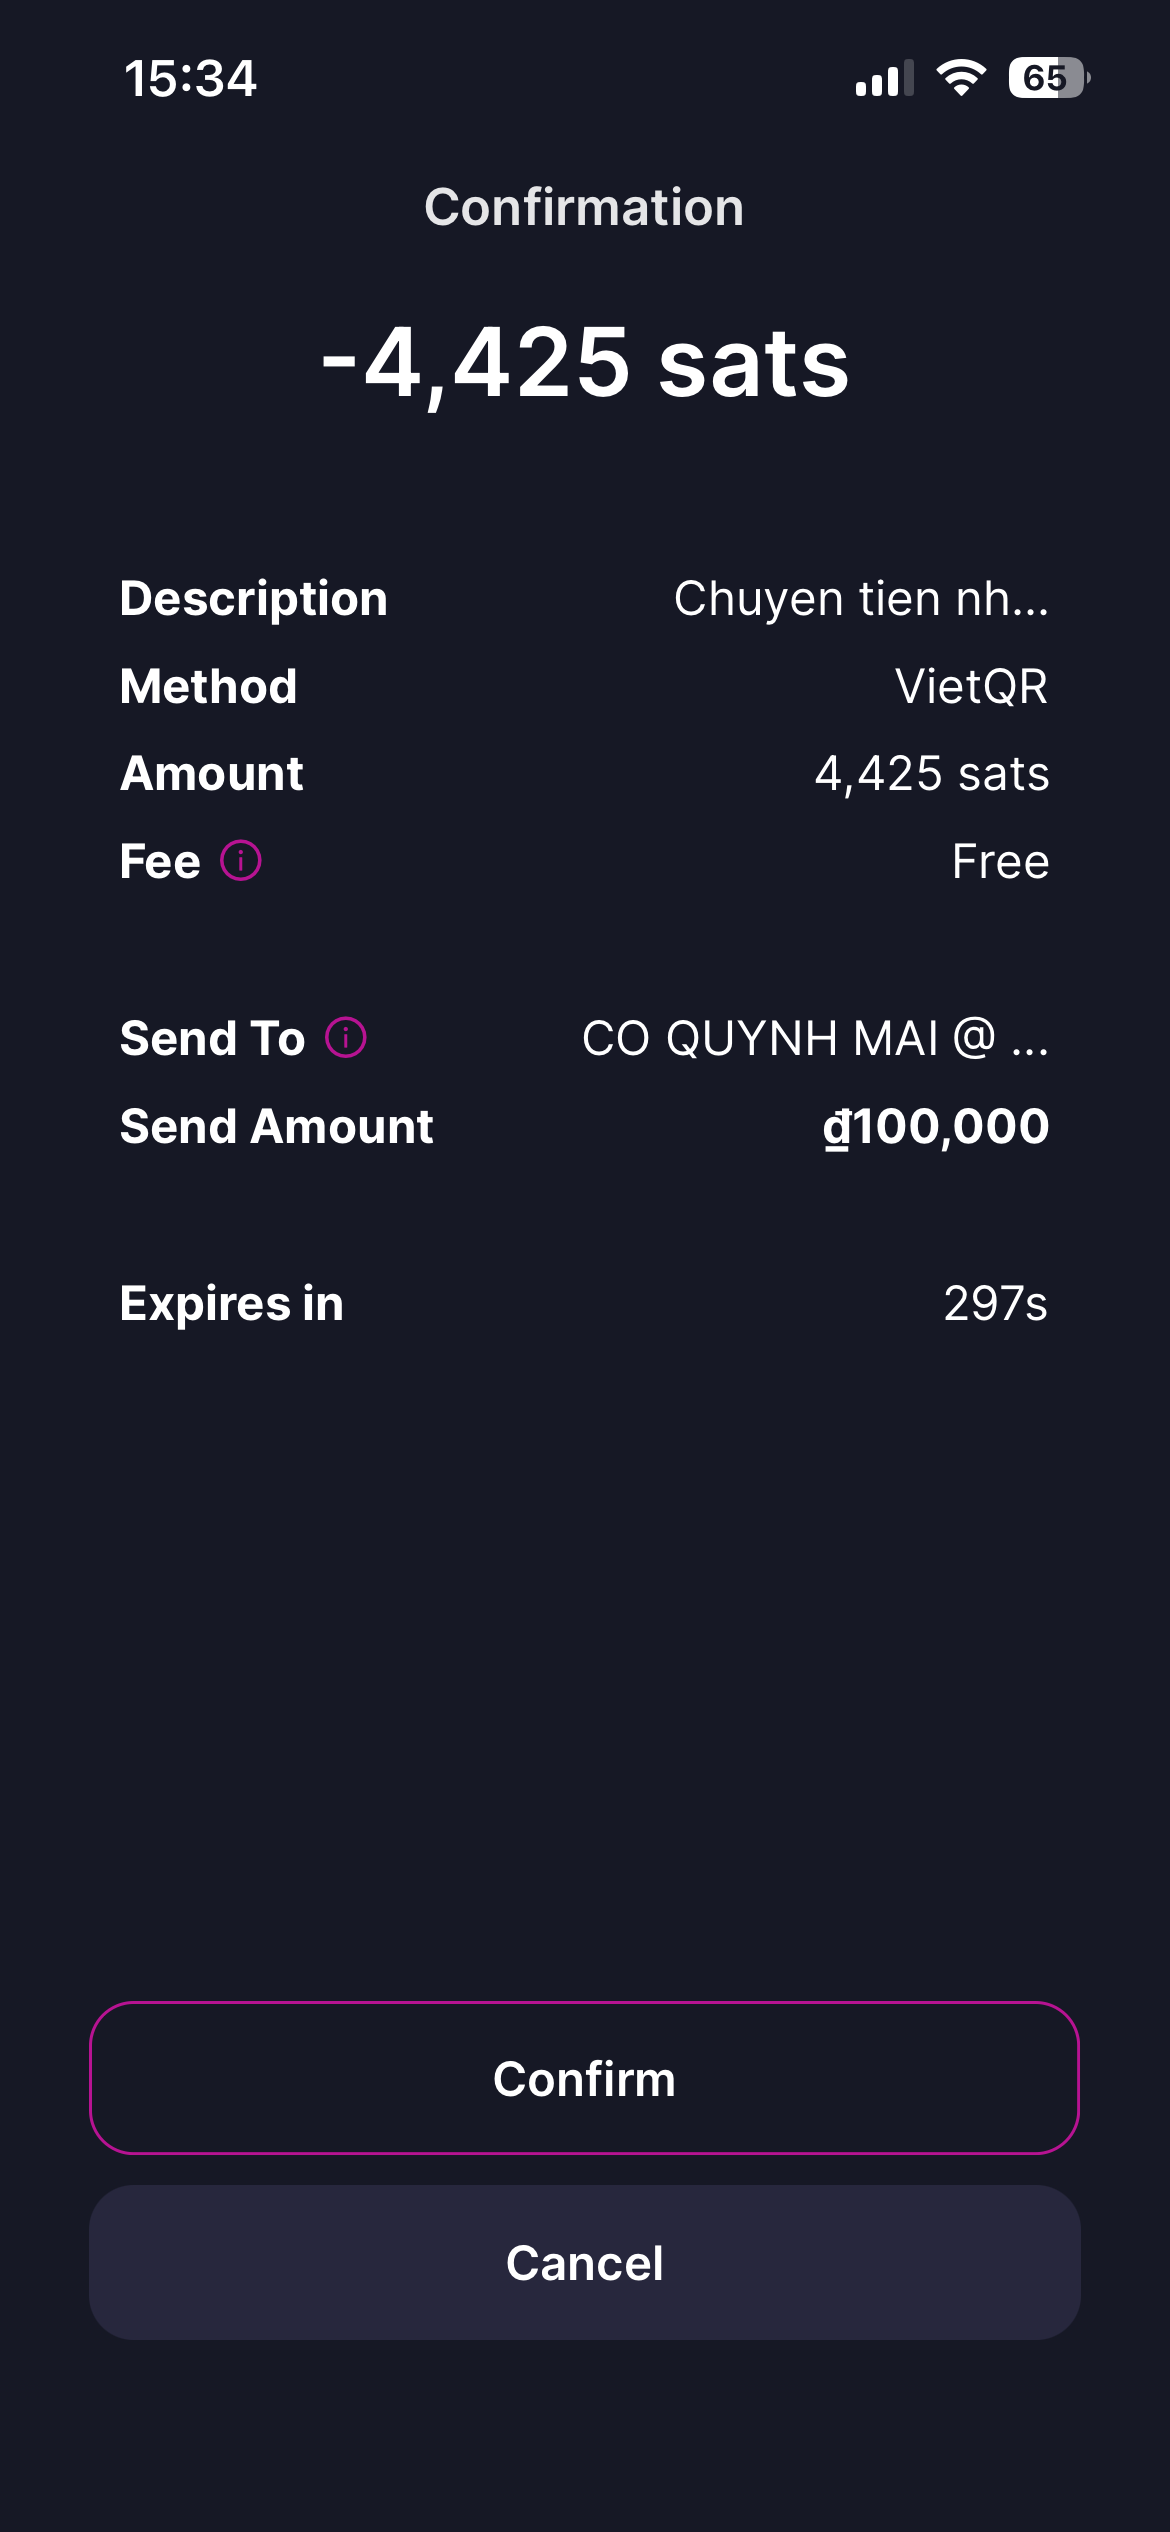Tap the Expires in label
Screen dimensions: 1170x2532
pos(231,1304)
